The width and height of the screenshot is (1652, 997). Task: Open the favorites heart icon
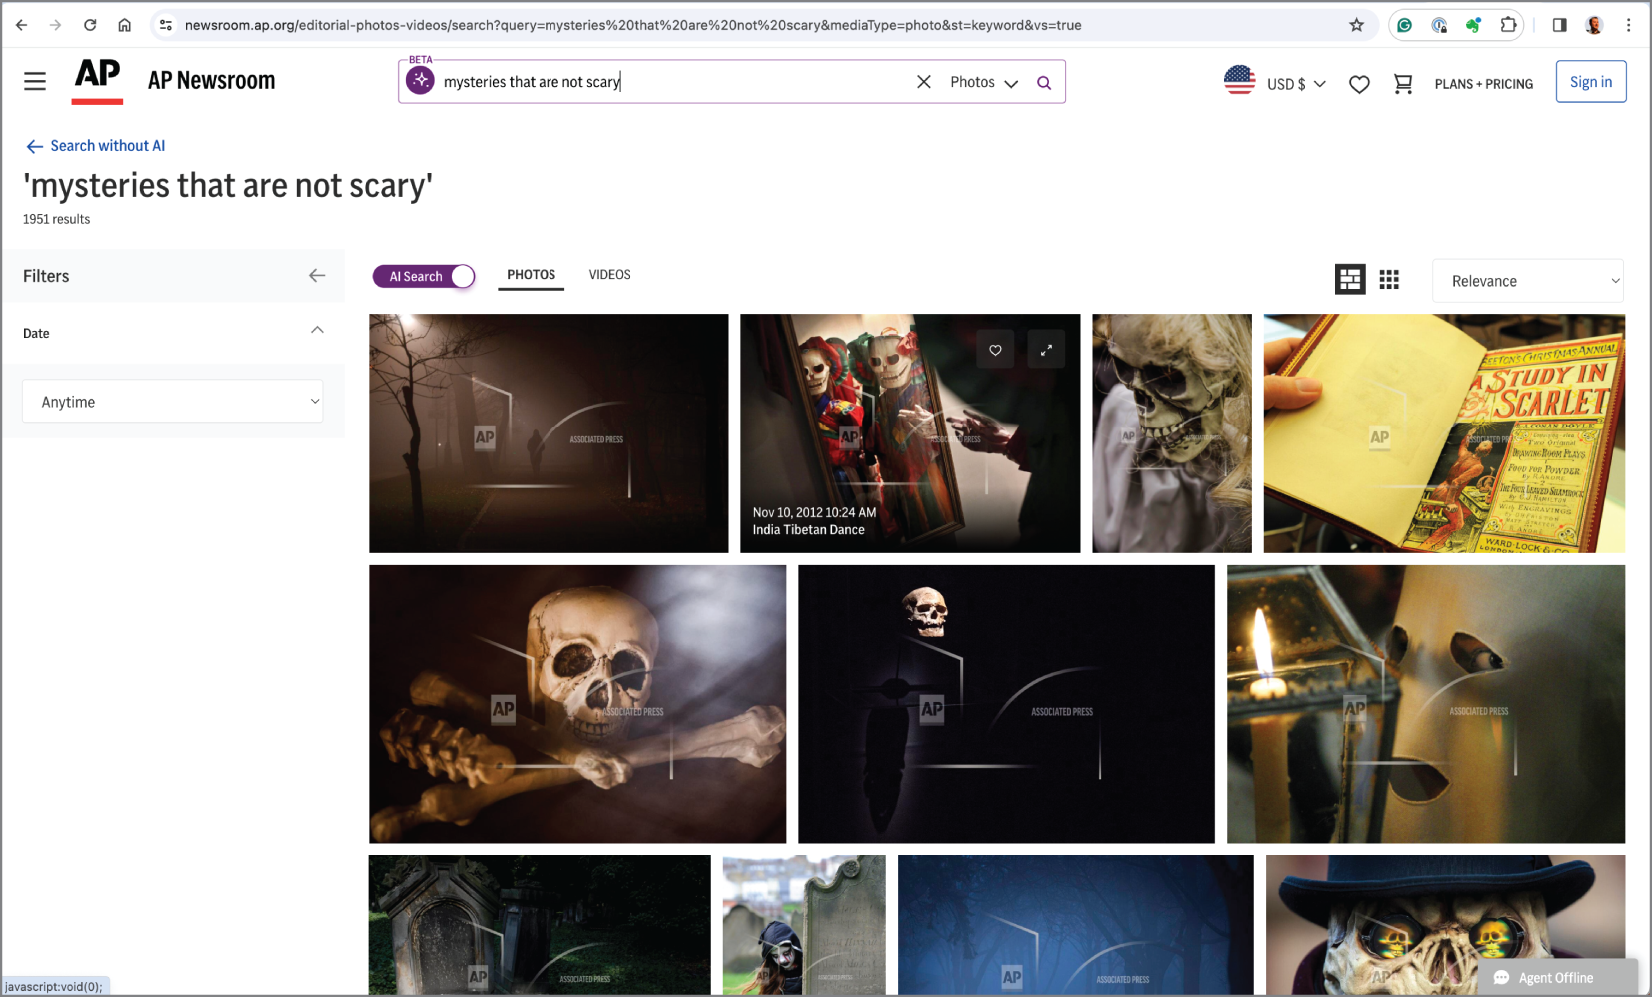(1359, 84)
